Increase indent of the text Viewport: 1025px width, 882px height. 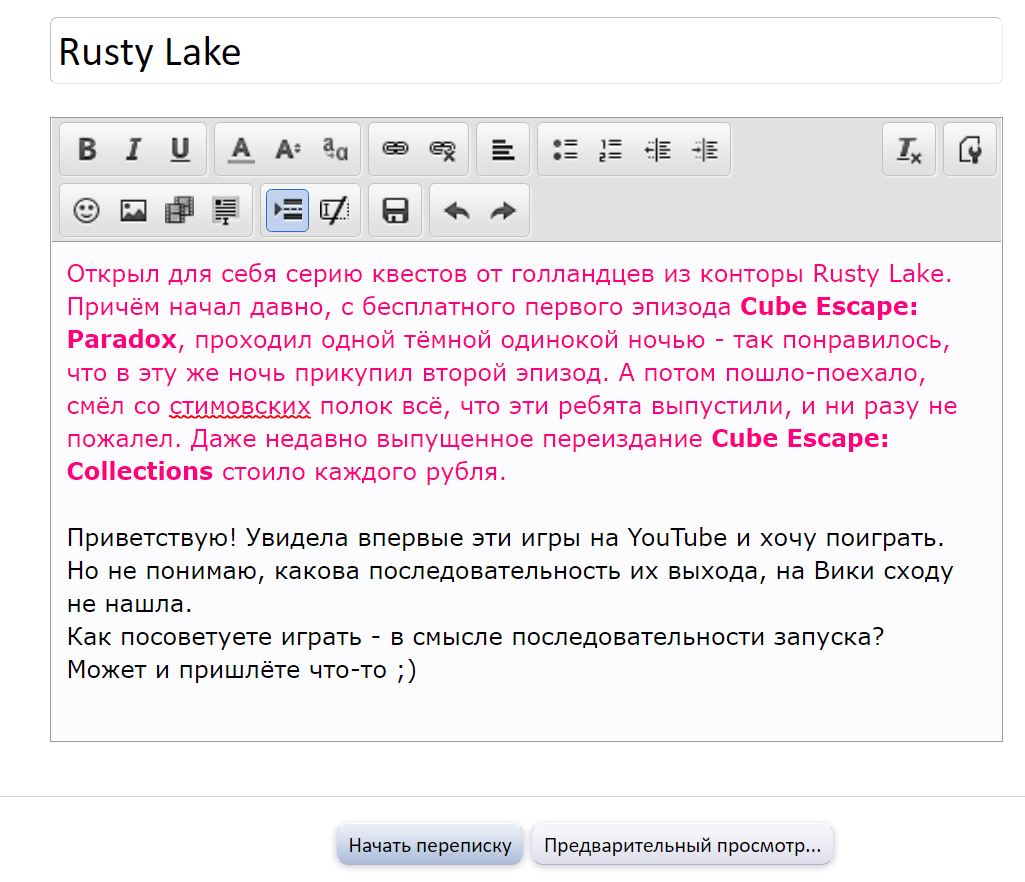pos(705,150)
